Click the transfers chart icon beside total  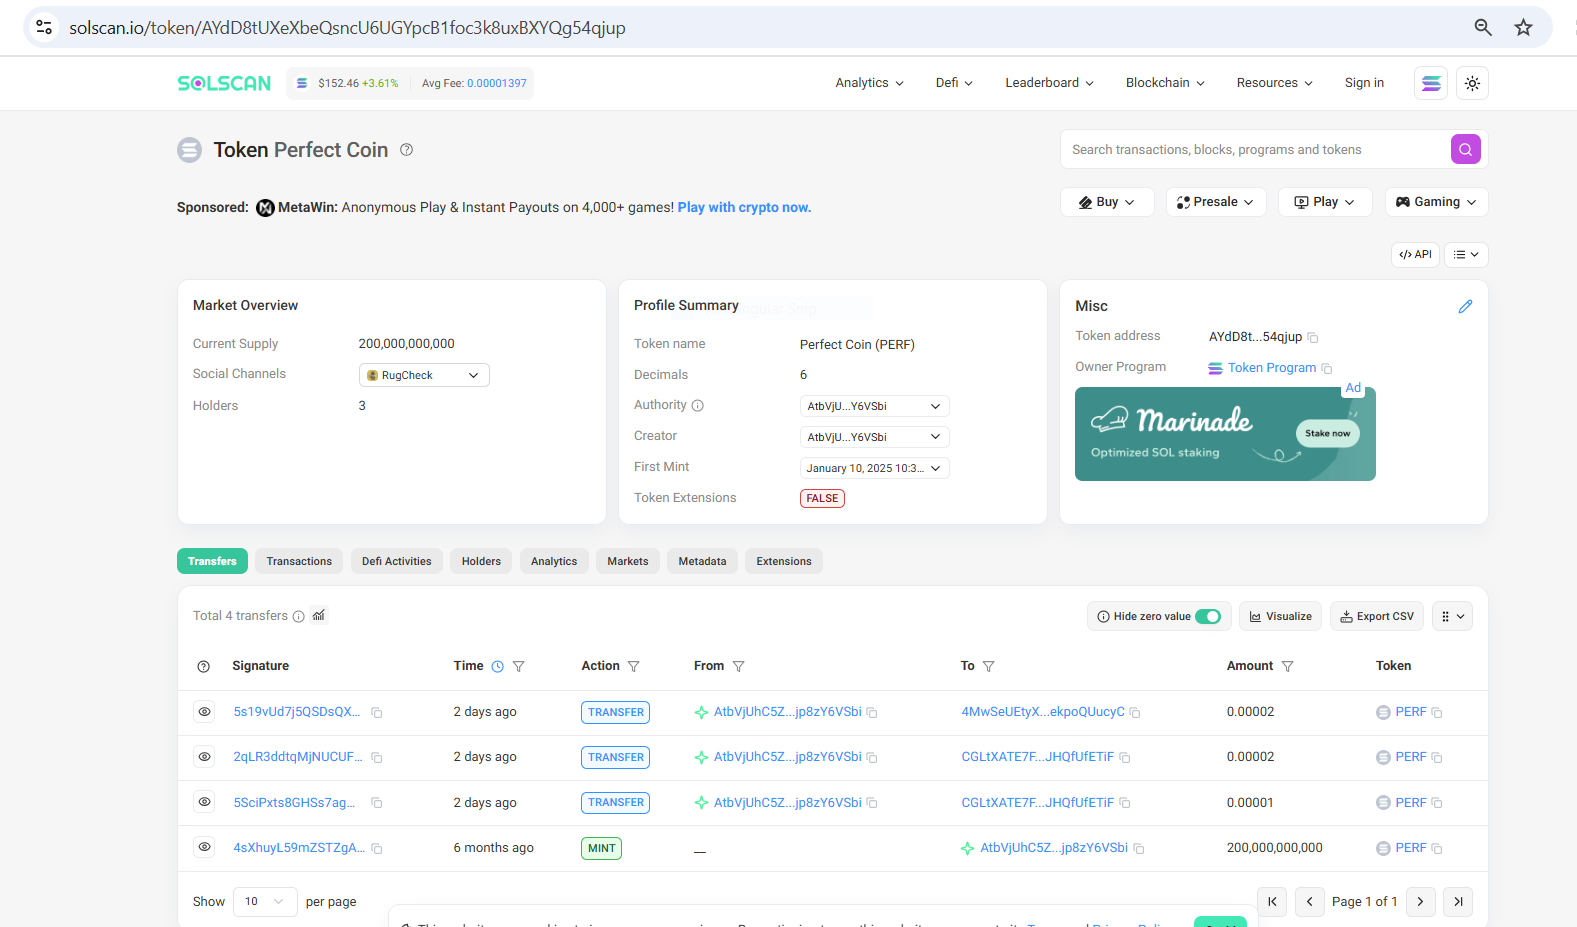point(319,616)
